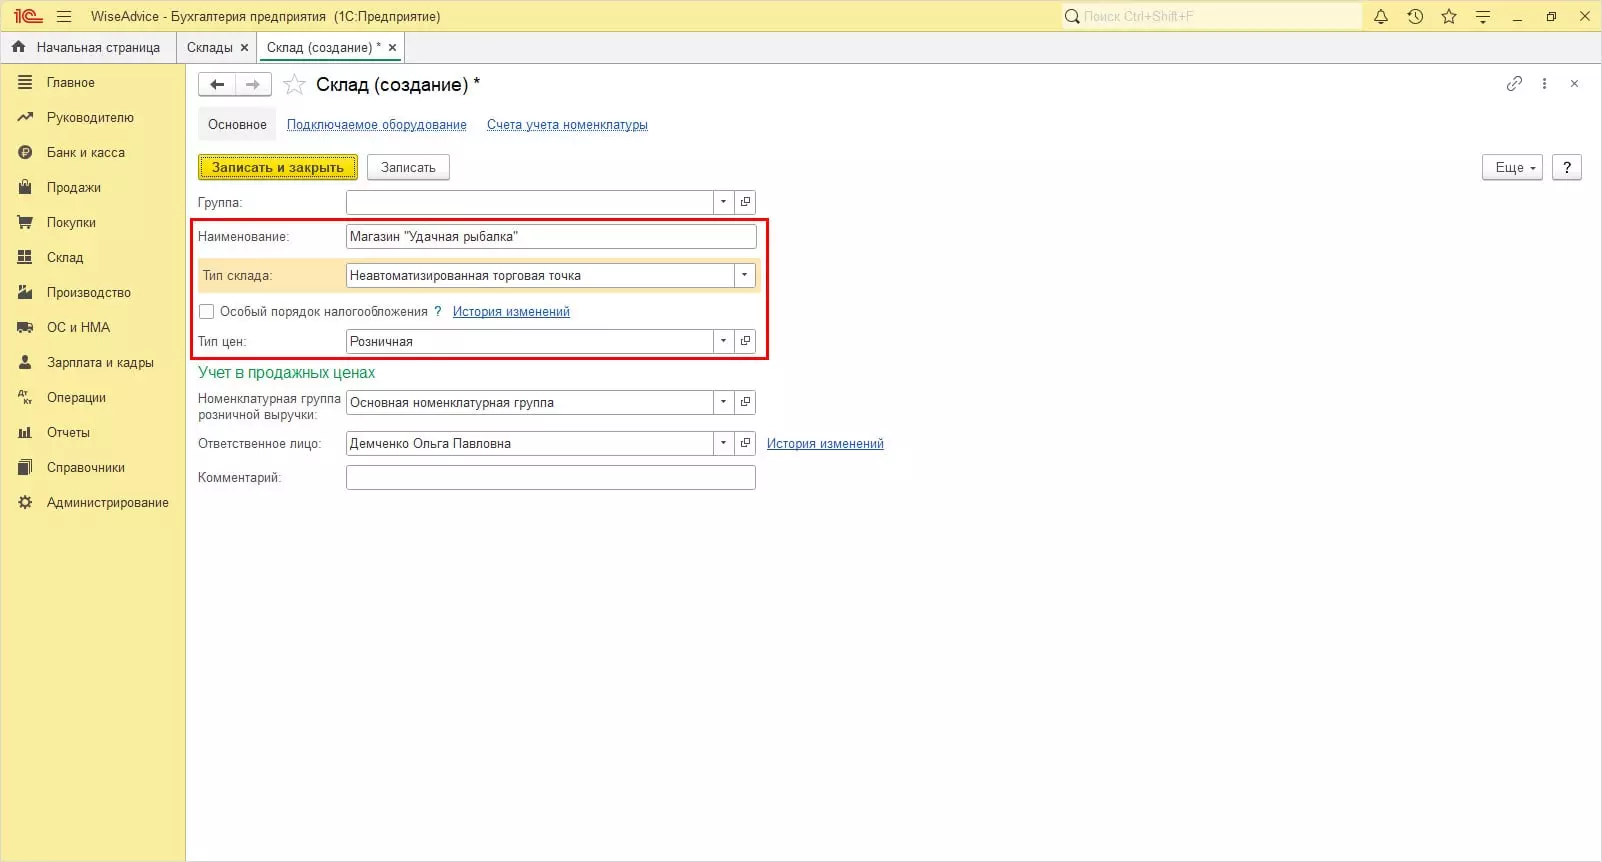Click the Наименование input field
This screenshot has height=862, width=1602.
551,237
